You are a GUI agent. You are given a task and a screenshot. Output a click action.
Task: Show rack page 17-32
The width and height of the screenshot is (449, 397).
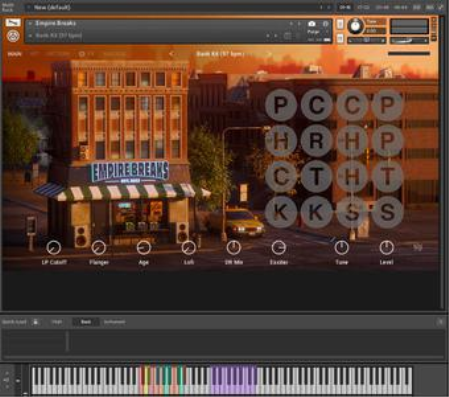[x=363, y=7]
